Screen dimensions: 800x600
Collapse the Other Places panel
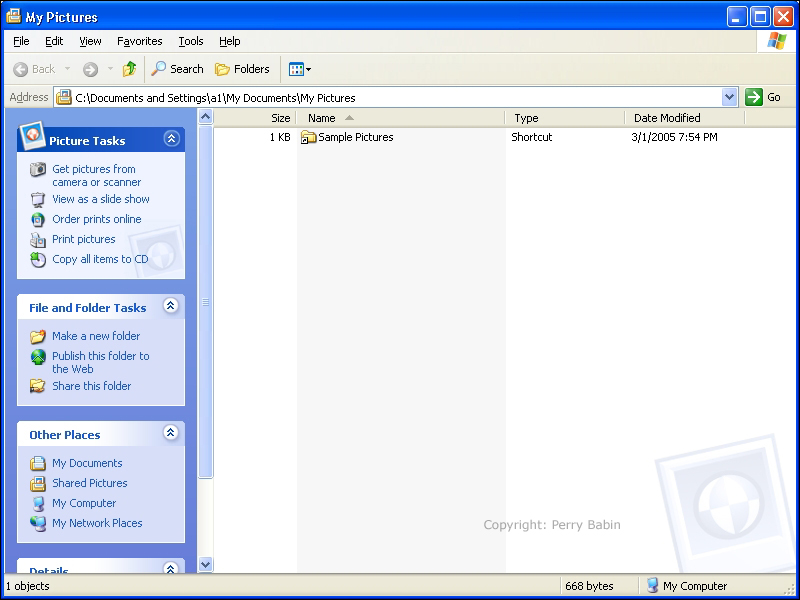click(x=170, y=432)
